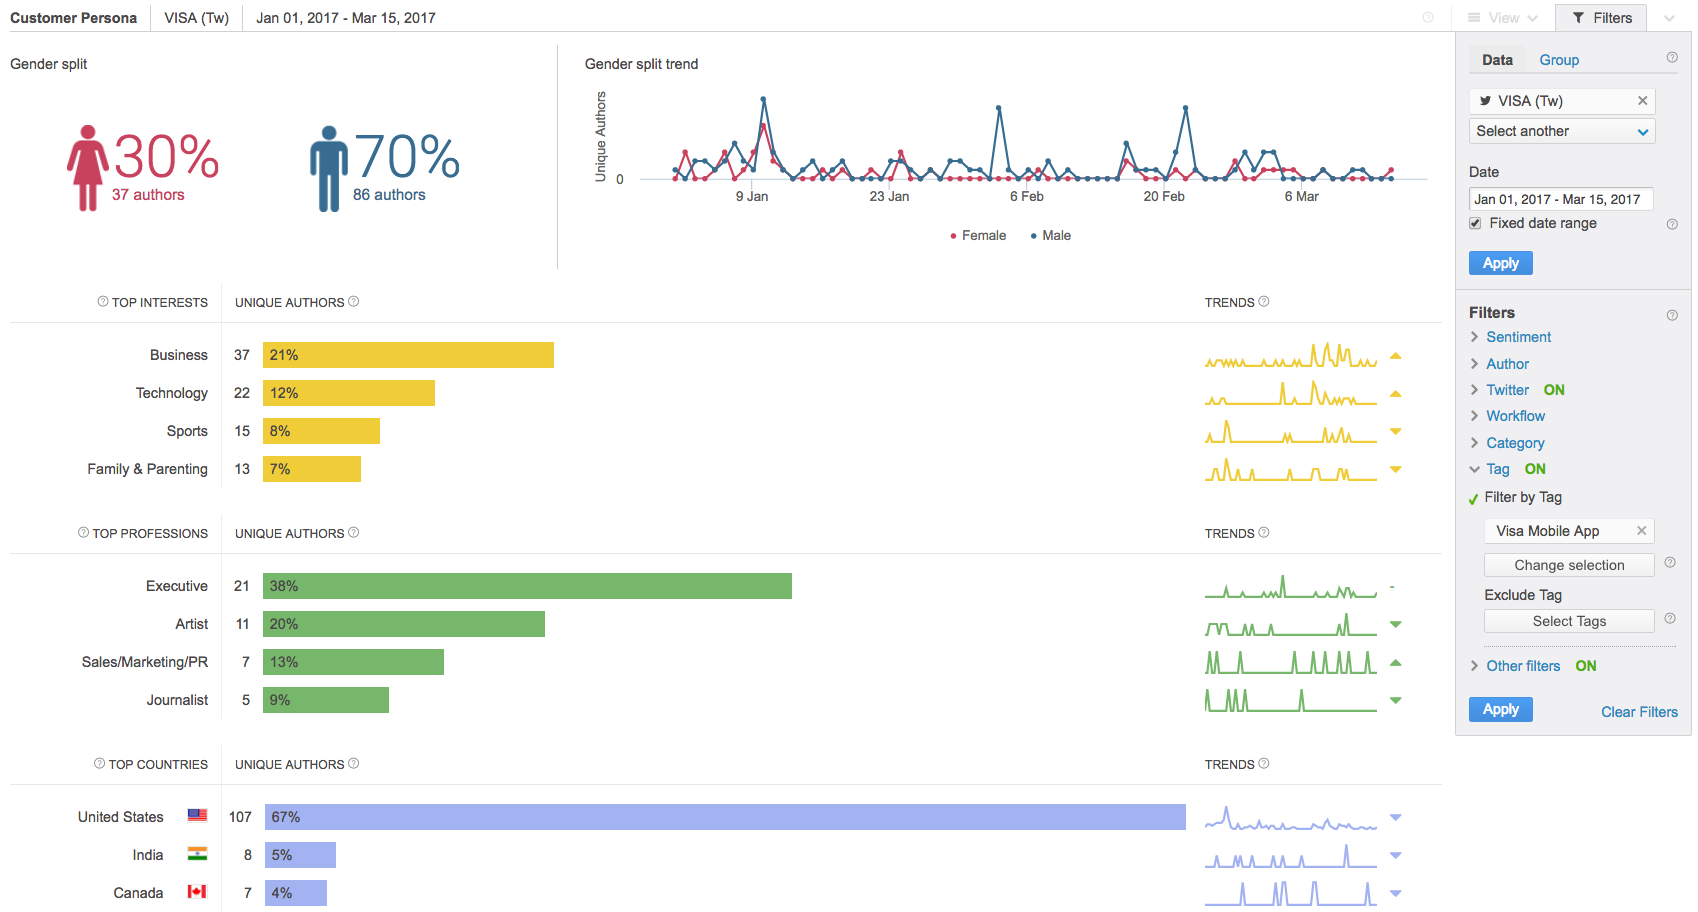Open the Filters tab
Screen dimensions: 1698x912
coord(1602,18)
